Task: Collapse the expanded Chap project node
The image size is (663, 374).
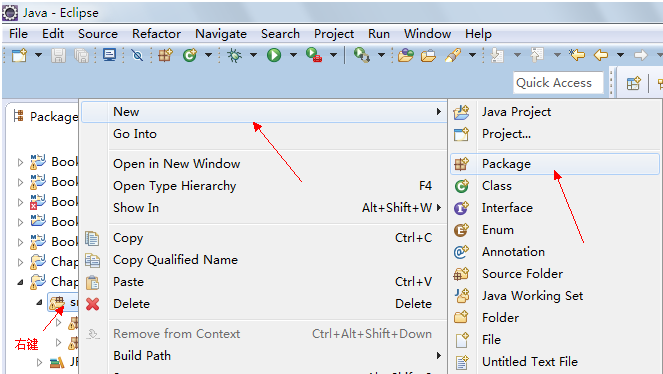Action: click(20, 282)
